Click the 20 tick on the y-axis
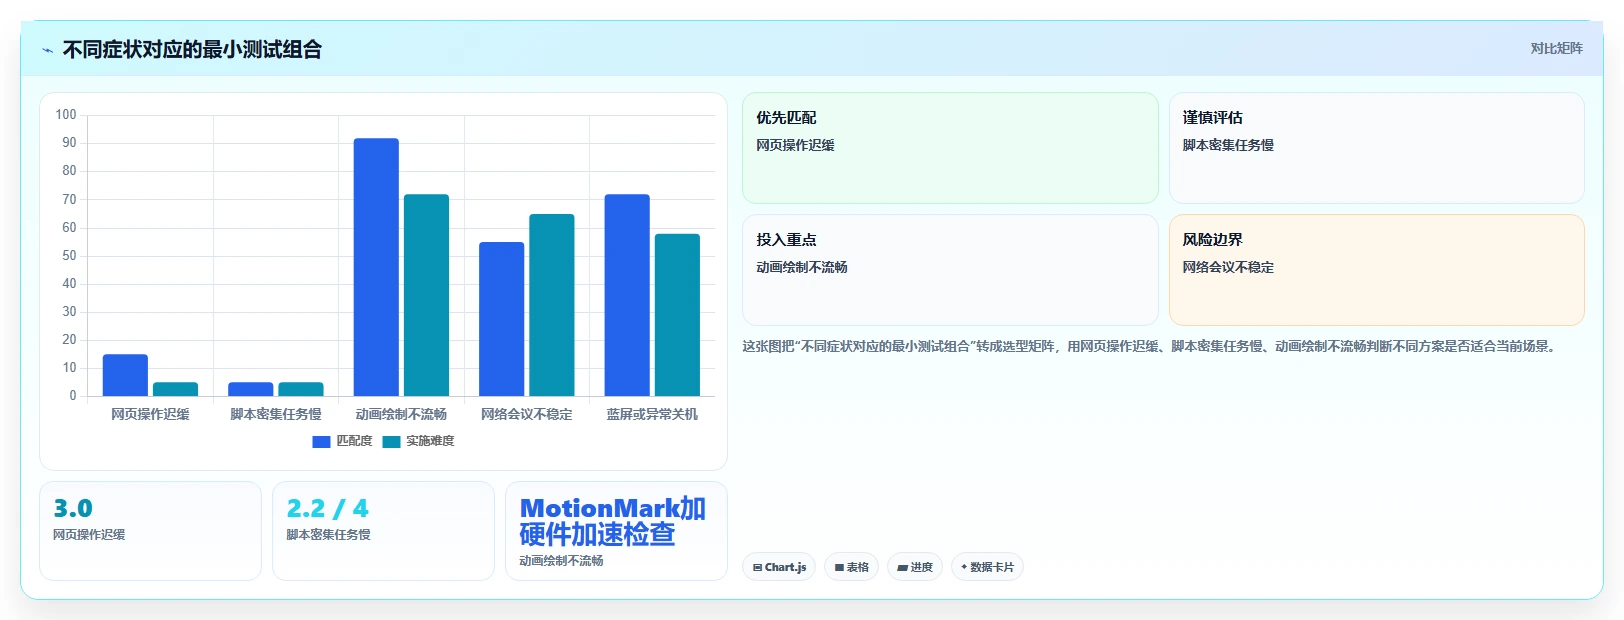The height and width of the screenshot is (620, 1624). click(69, 339)
